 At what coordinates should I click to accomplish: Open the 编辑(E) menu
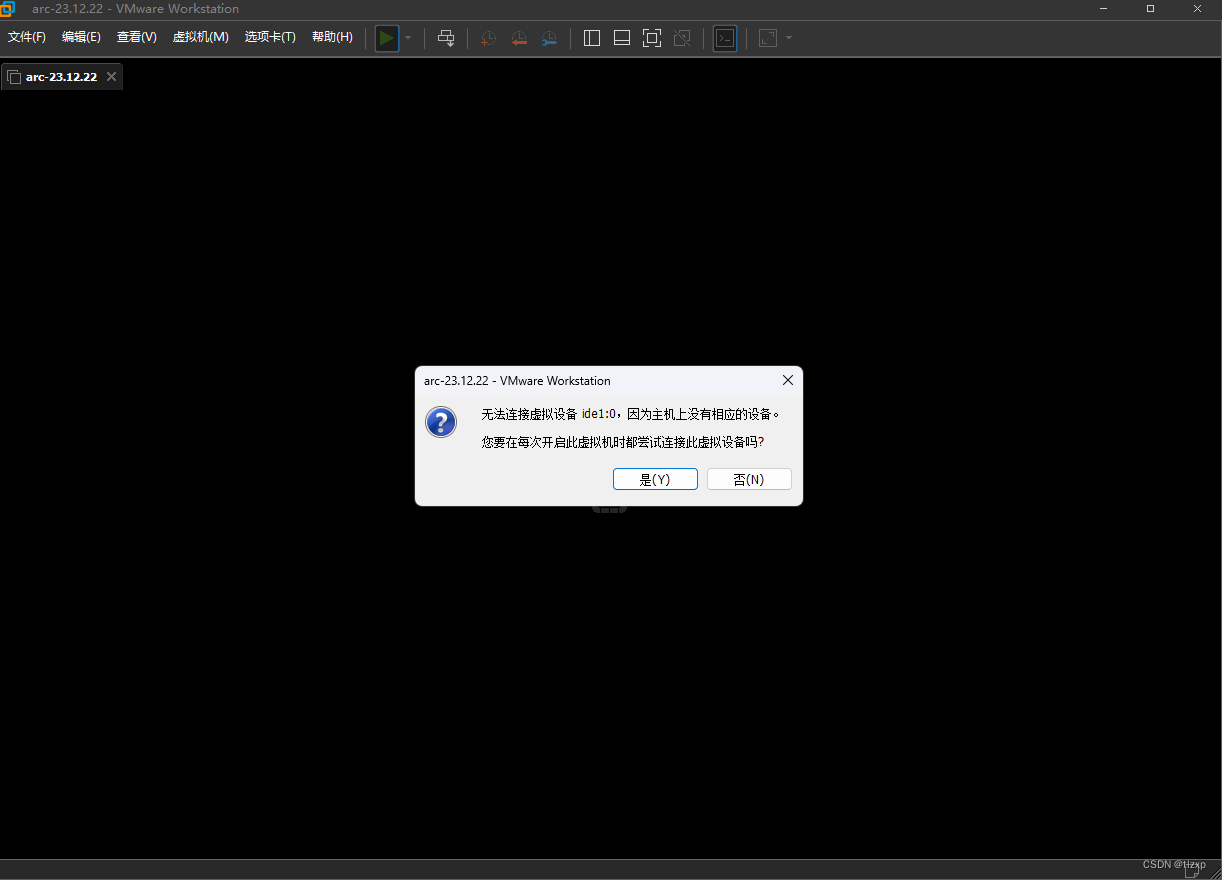click(x=81, y=37)
